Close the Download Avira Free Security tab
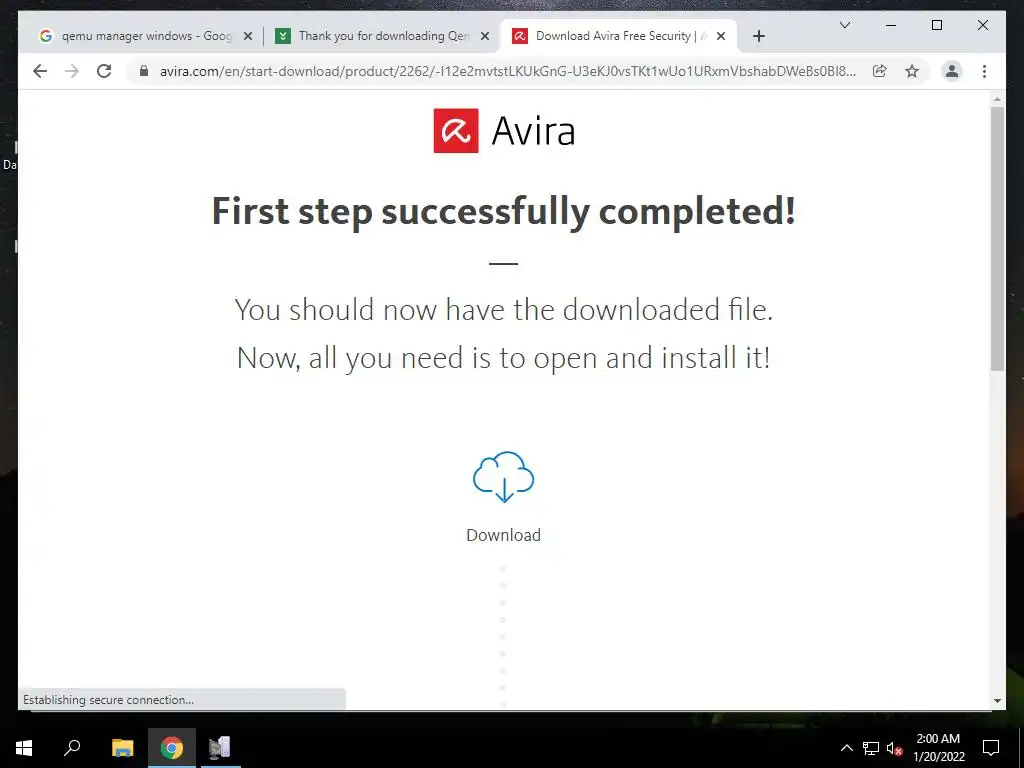Image resolution: width=1024 pixels, height=768 pixels. [721, 37]
